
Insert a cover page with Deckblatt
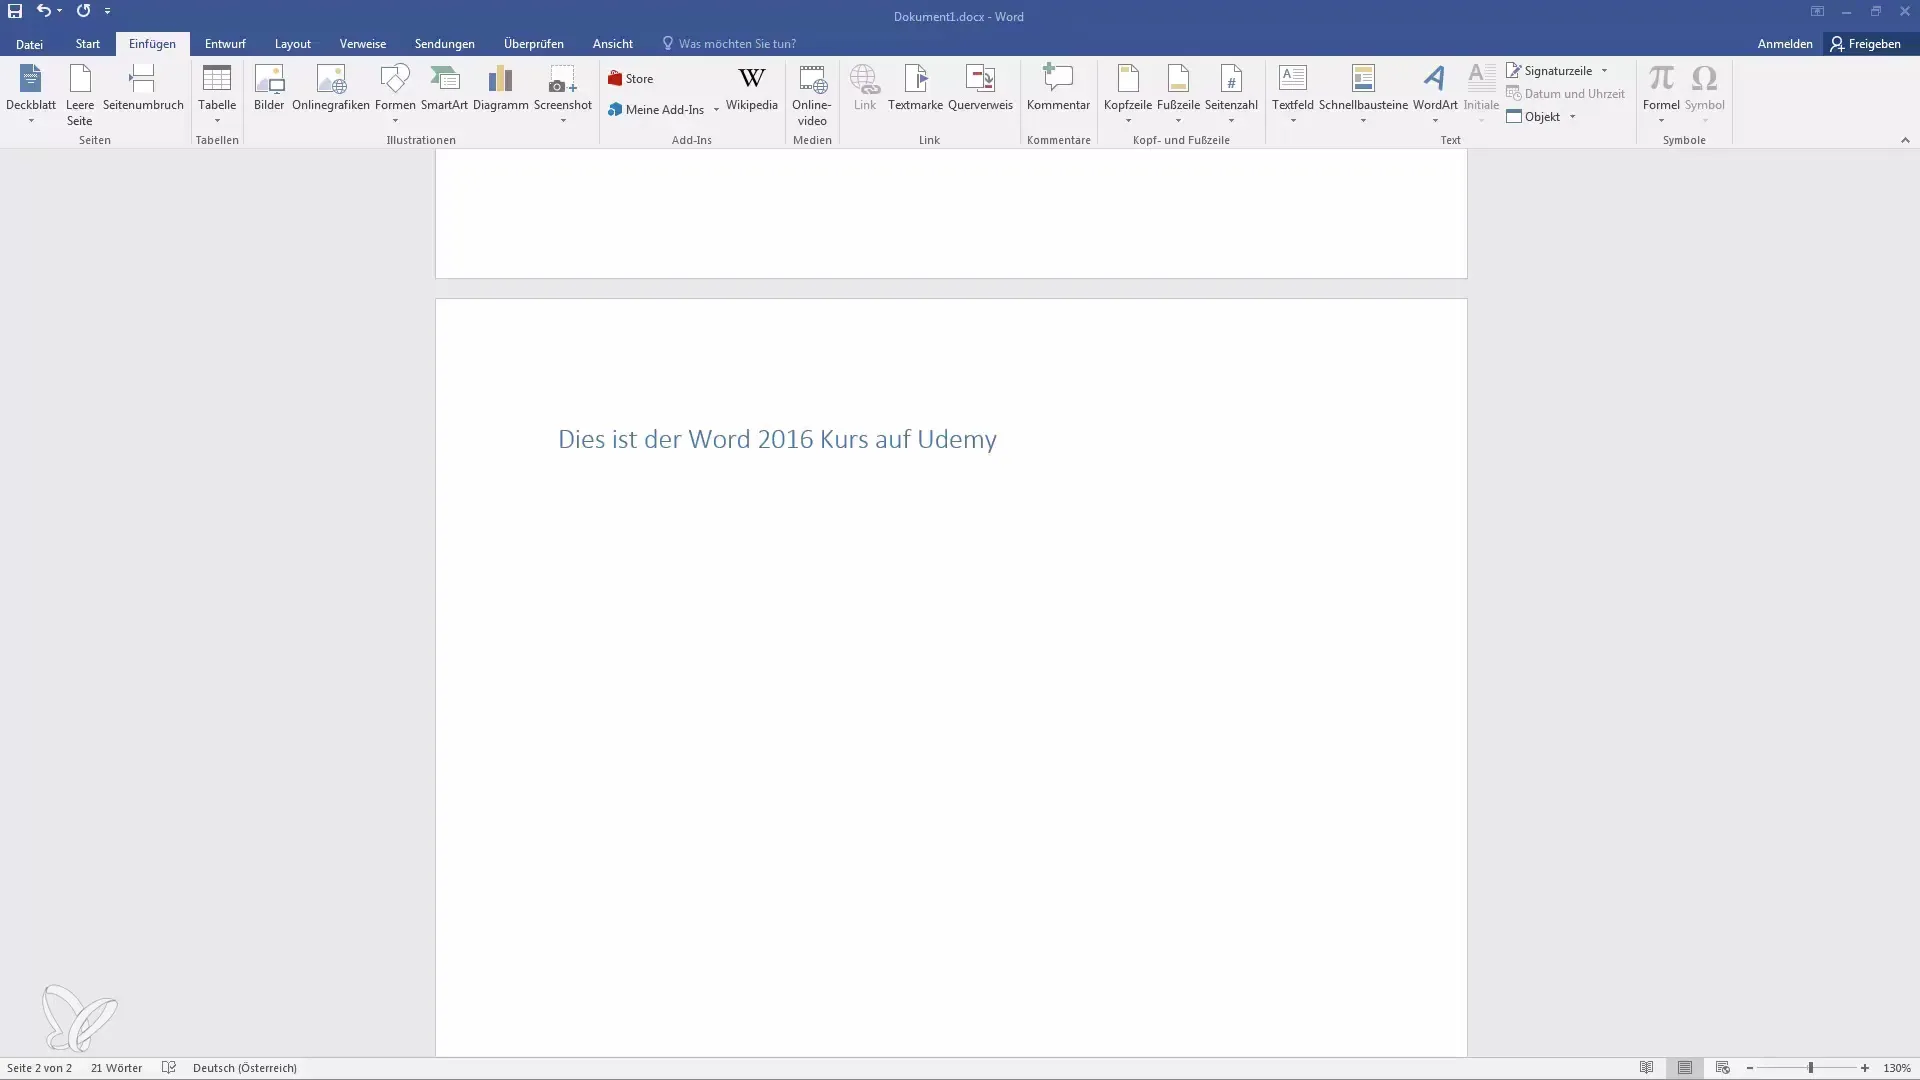(31, 94)
